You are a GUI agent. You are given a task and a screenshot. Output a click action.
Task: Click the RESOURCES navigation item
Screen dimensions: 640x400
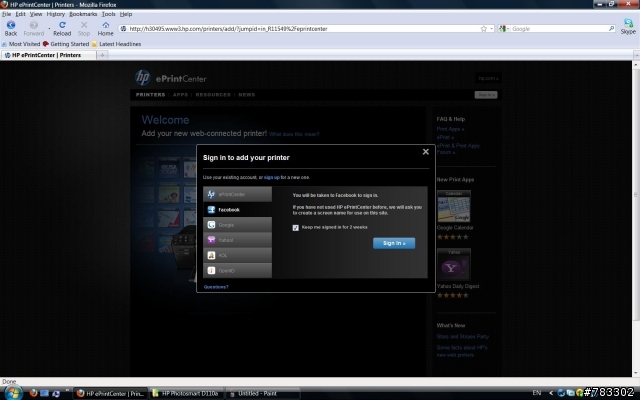pyautogui.click(x=213, y=95)
